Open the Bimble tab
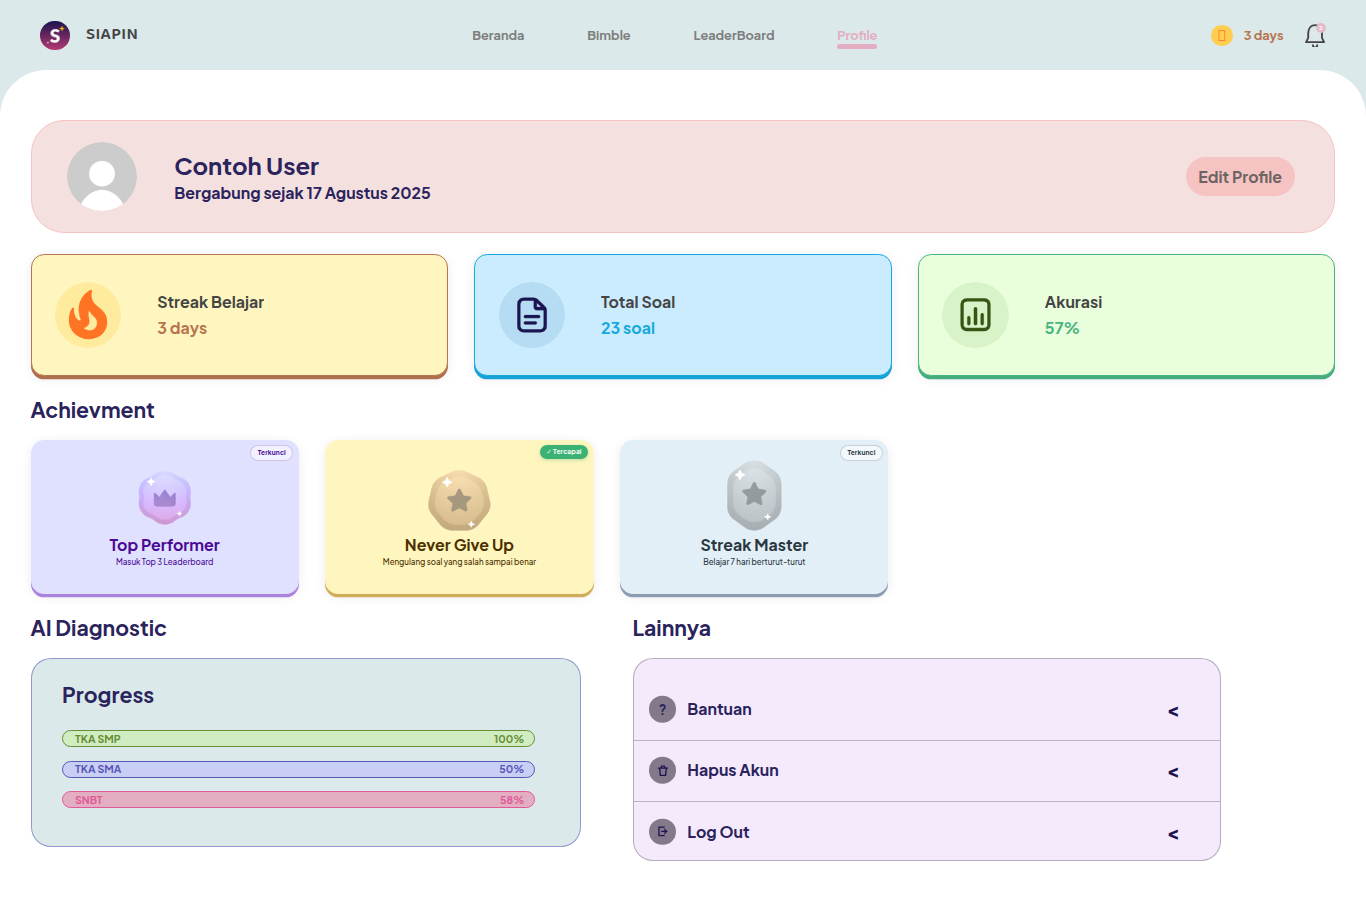The width and height of the screenshot is (1366, 916). click(x=609, y=35)
